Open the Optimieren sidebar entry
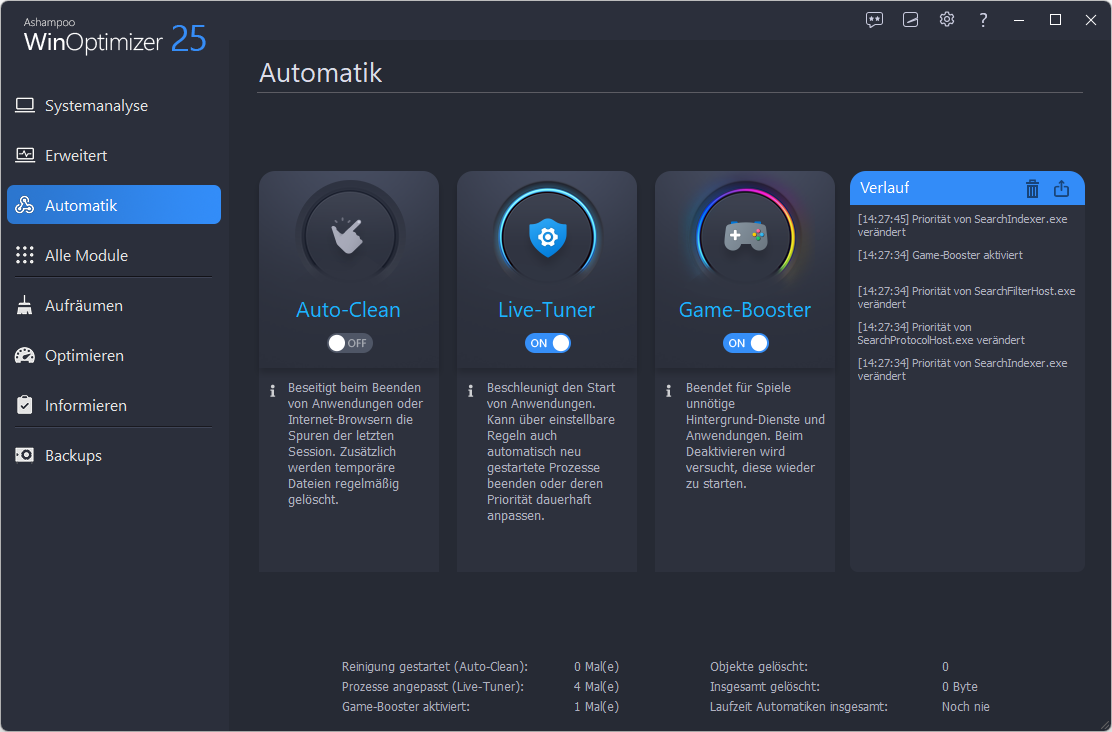The width and height of the screenshot is (1112, 732). click(84, 356)
